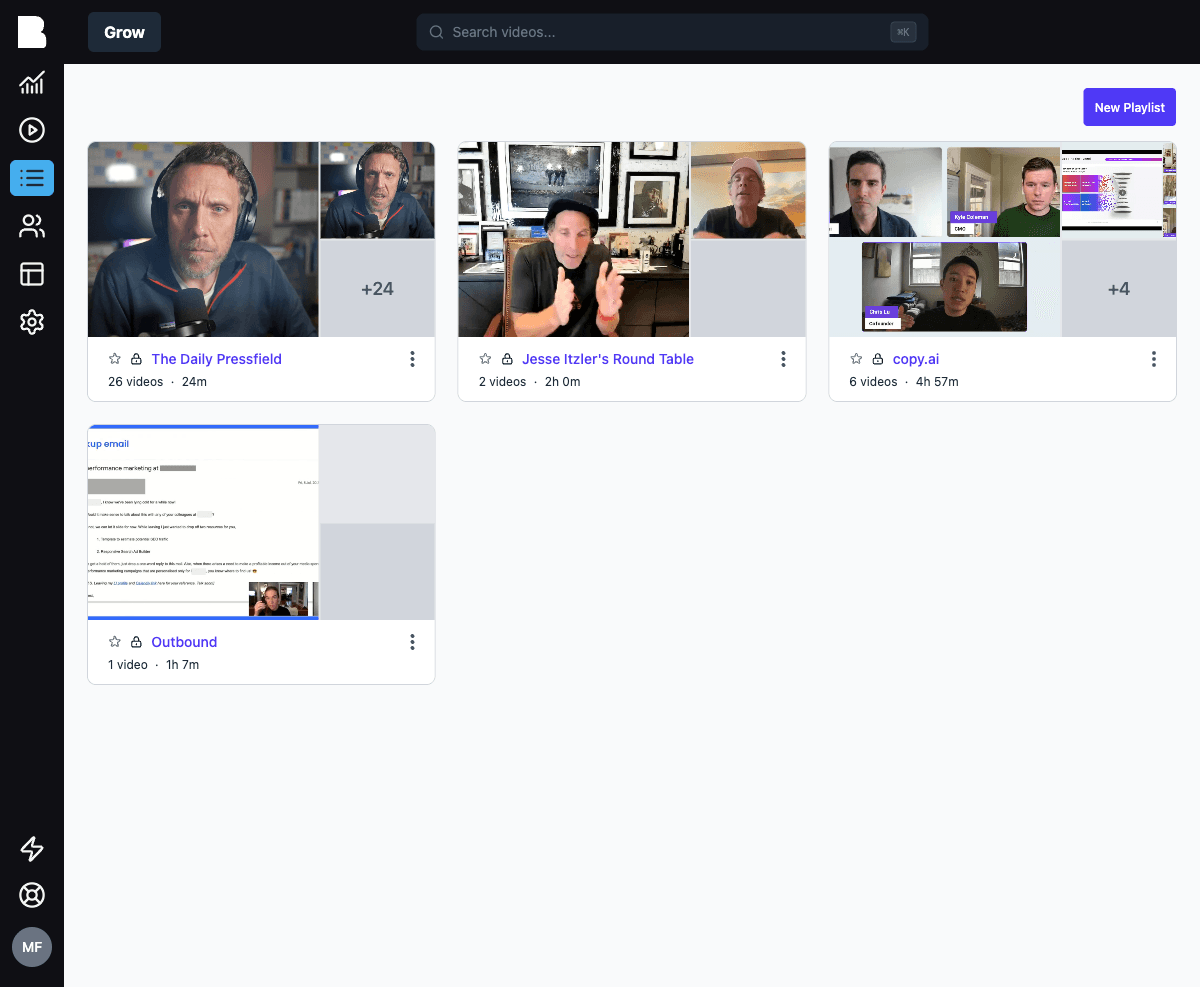Click lock icon on Outbound playlist
The width and height of the screenshot is (1200, 987).
pos(136,642)
